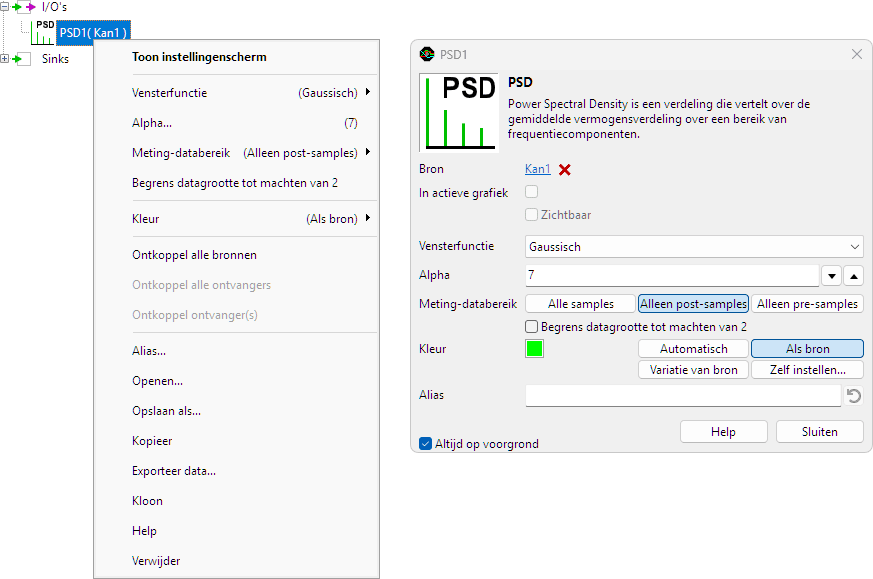The width and height of the screenshot is (873, 579).
Task: Click the Alias text field
Action: point(683,396)
